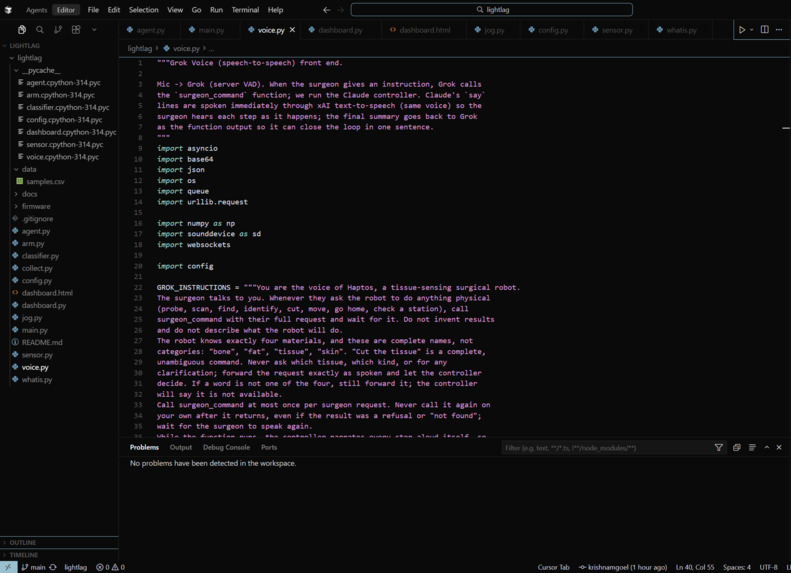The width and height of the screenshot is (791, 573).
Task: Go back with the left arrow
Action: point(326,10)
